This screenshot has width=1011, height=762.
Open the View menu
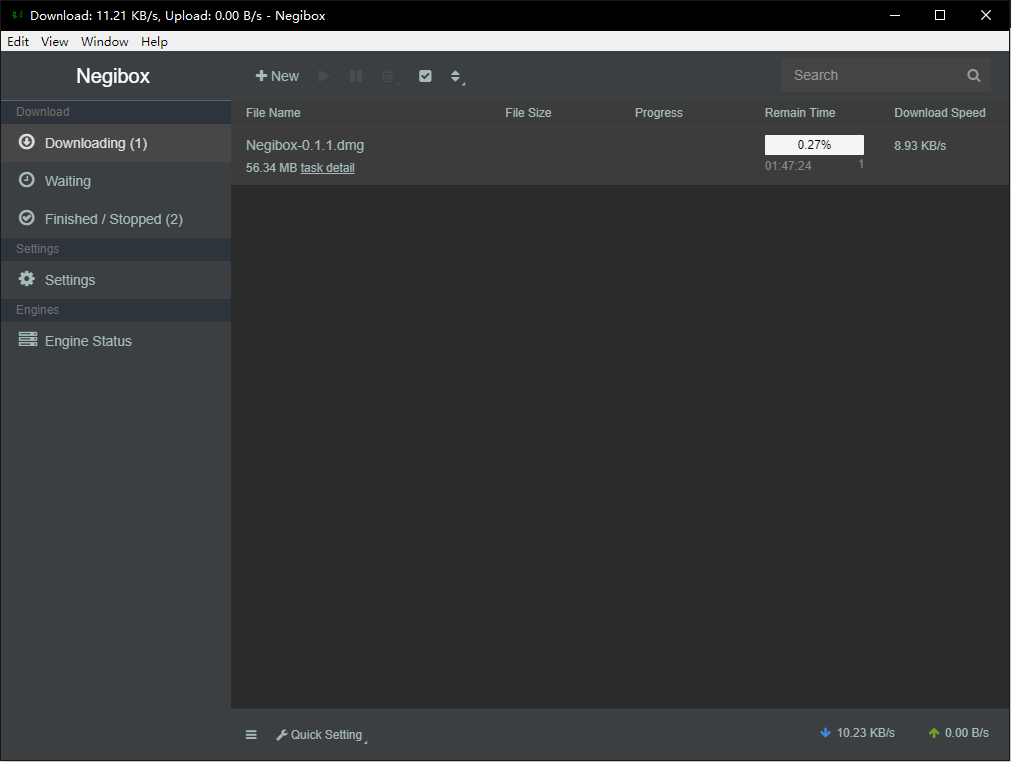pyautogui.click(x=55, y=41)
